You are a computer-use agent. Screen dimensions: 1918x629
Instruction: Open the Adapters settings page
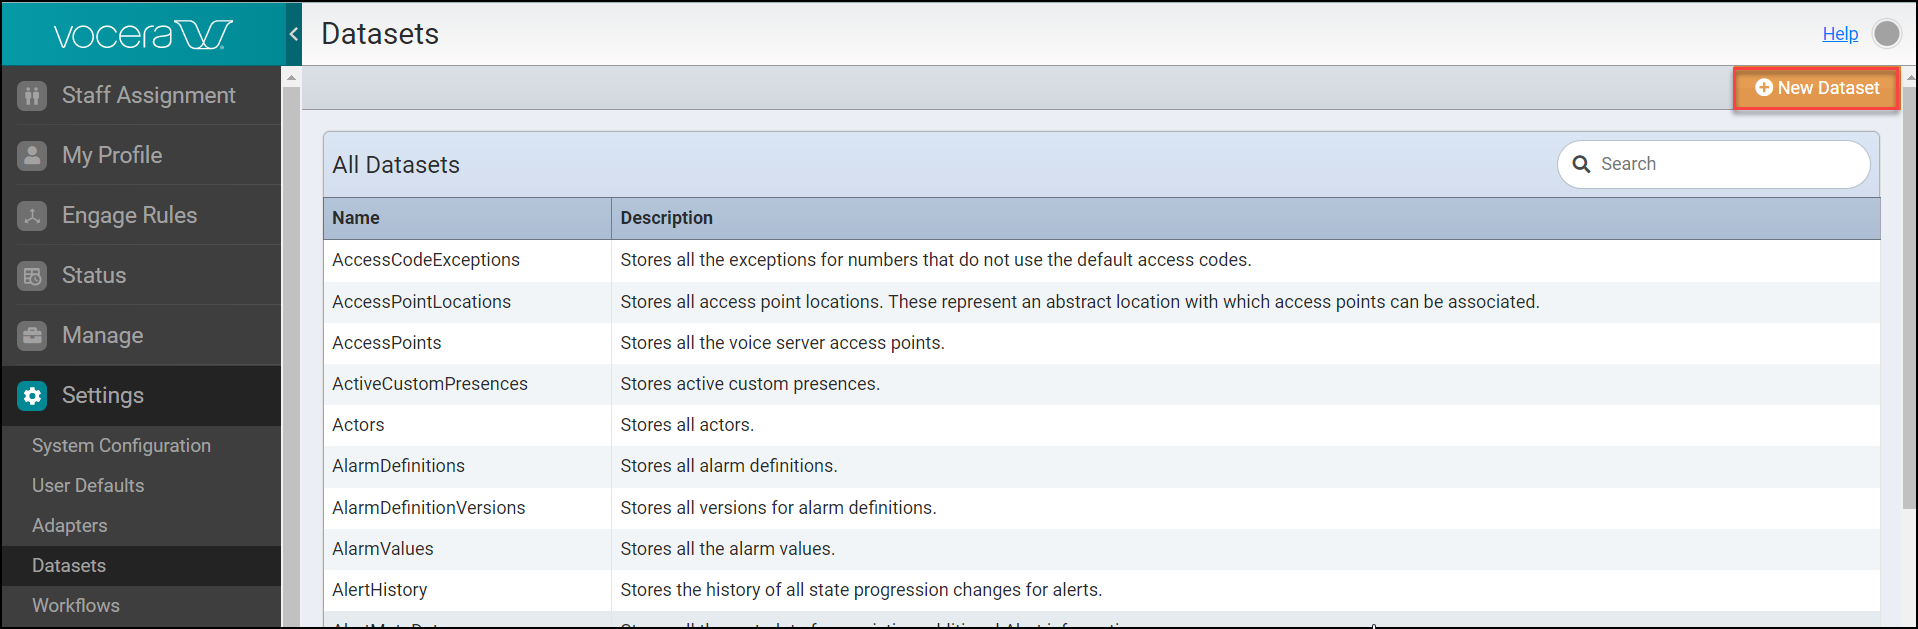(x=69, y=525)
